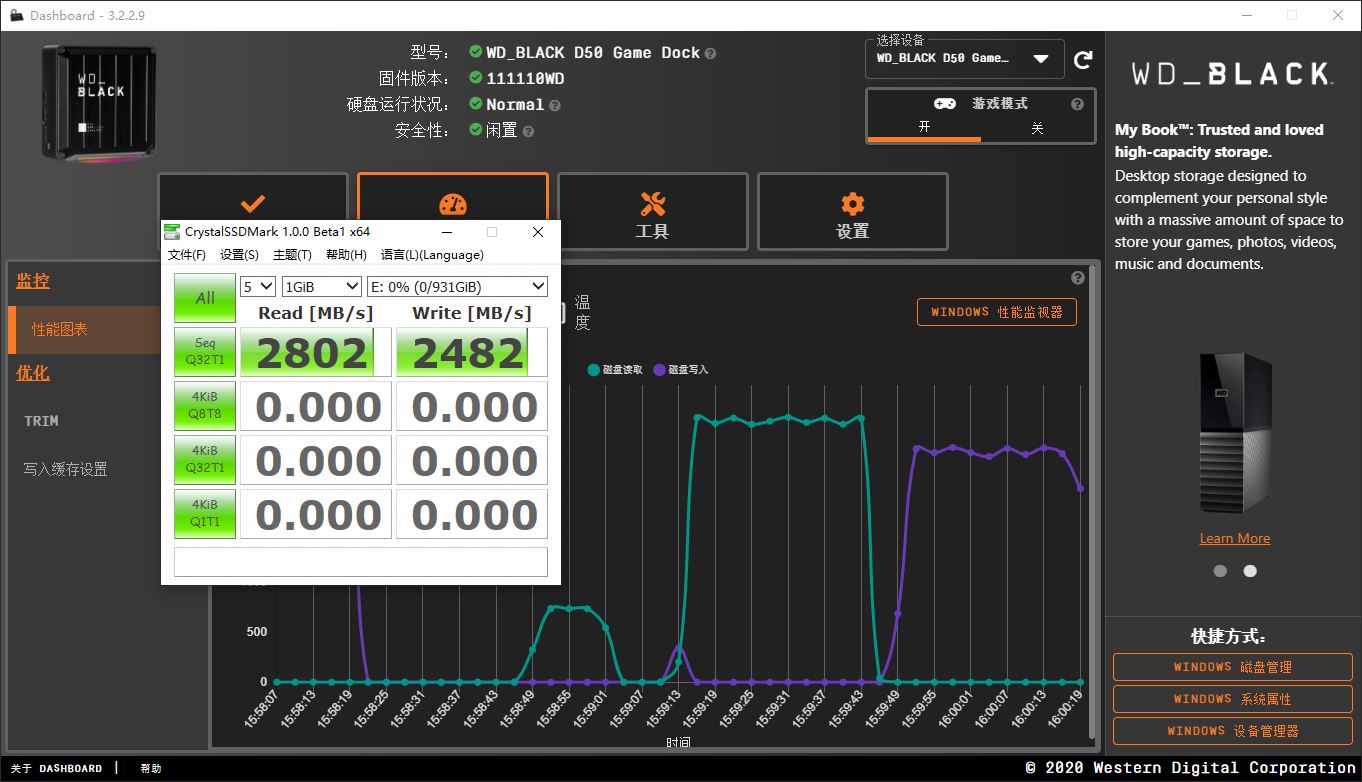The image size is (1362, 782).
Task: Turn game mode 开 on
Action: tap(924, 128)
